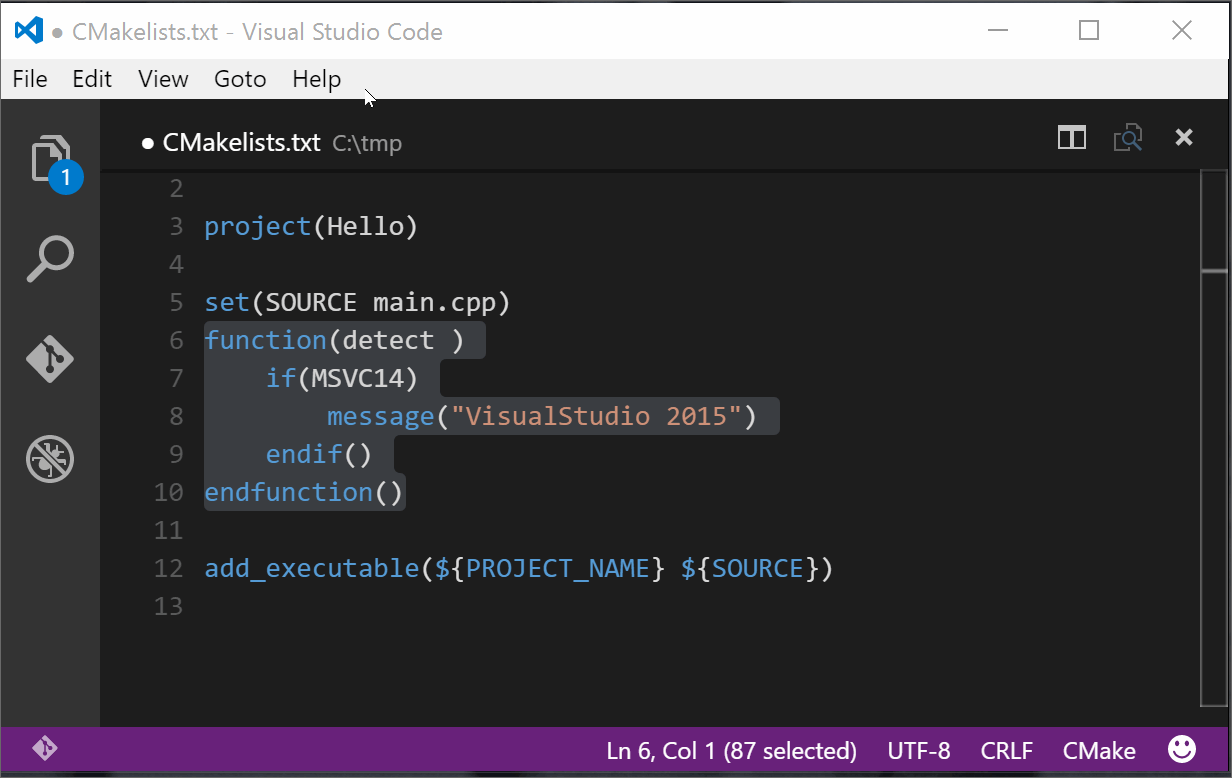Click the "VisualStudio 2015" string
Screen dimensions: 1232x778
click(597, 416)
